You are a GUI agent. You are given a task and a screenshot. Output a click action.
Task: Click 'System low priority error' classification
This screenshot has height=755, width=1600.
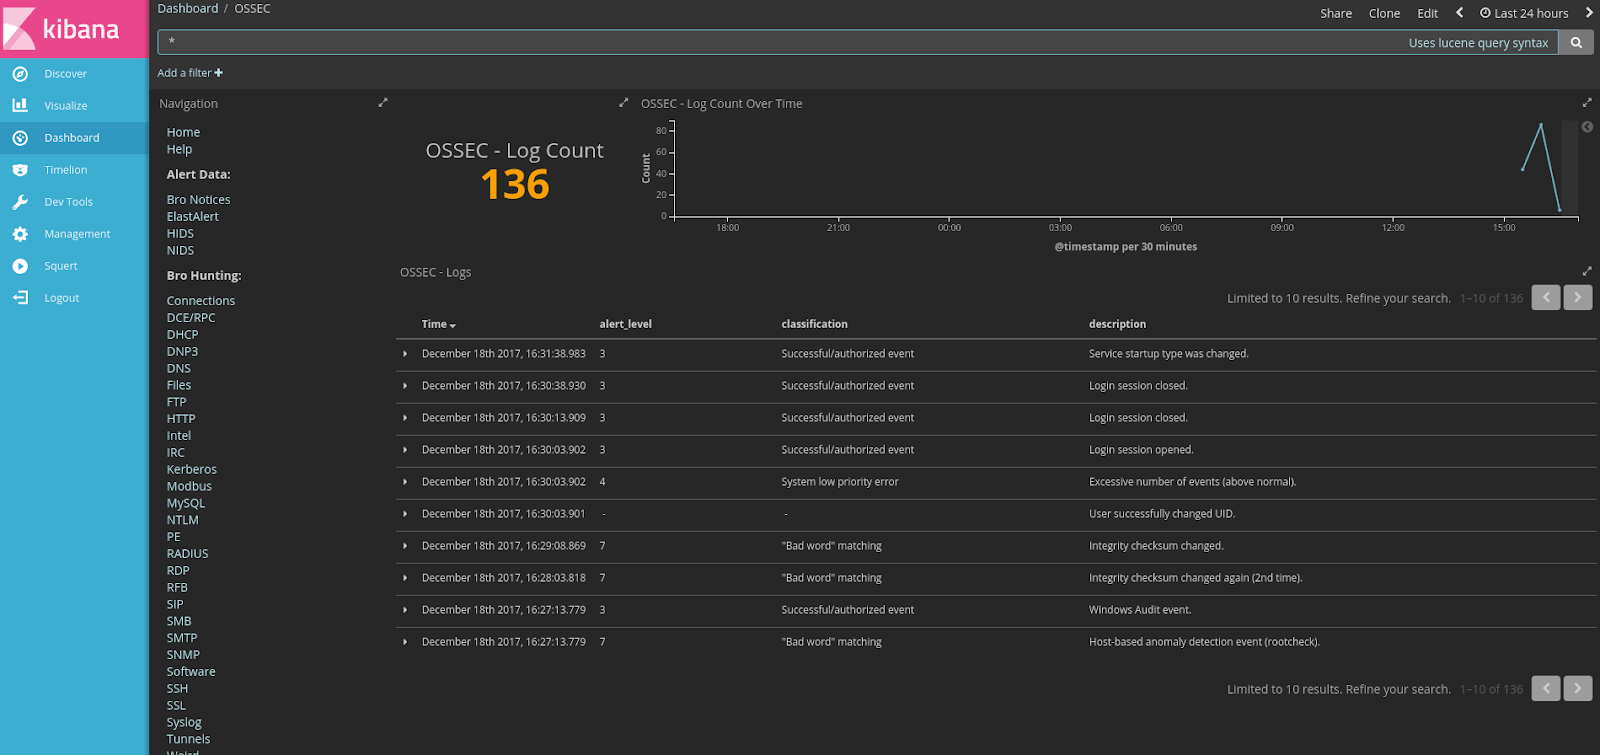[839, 482]
